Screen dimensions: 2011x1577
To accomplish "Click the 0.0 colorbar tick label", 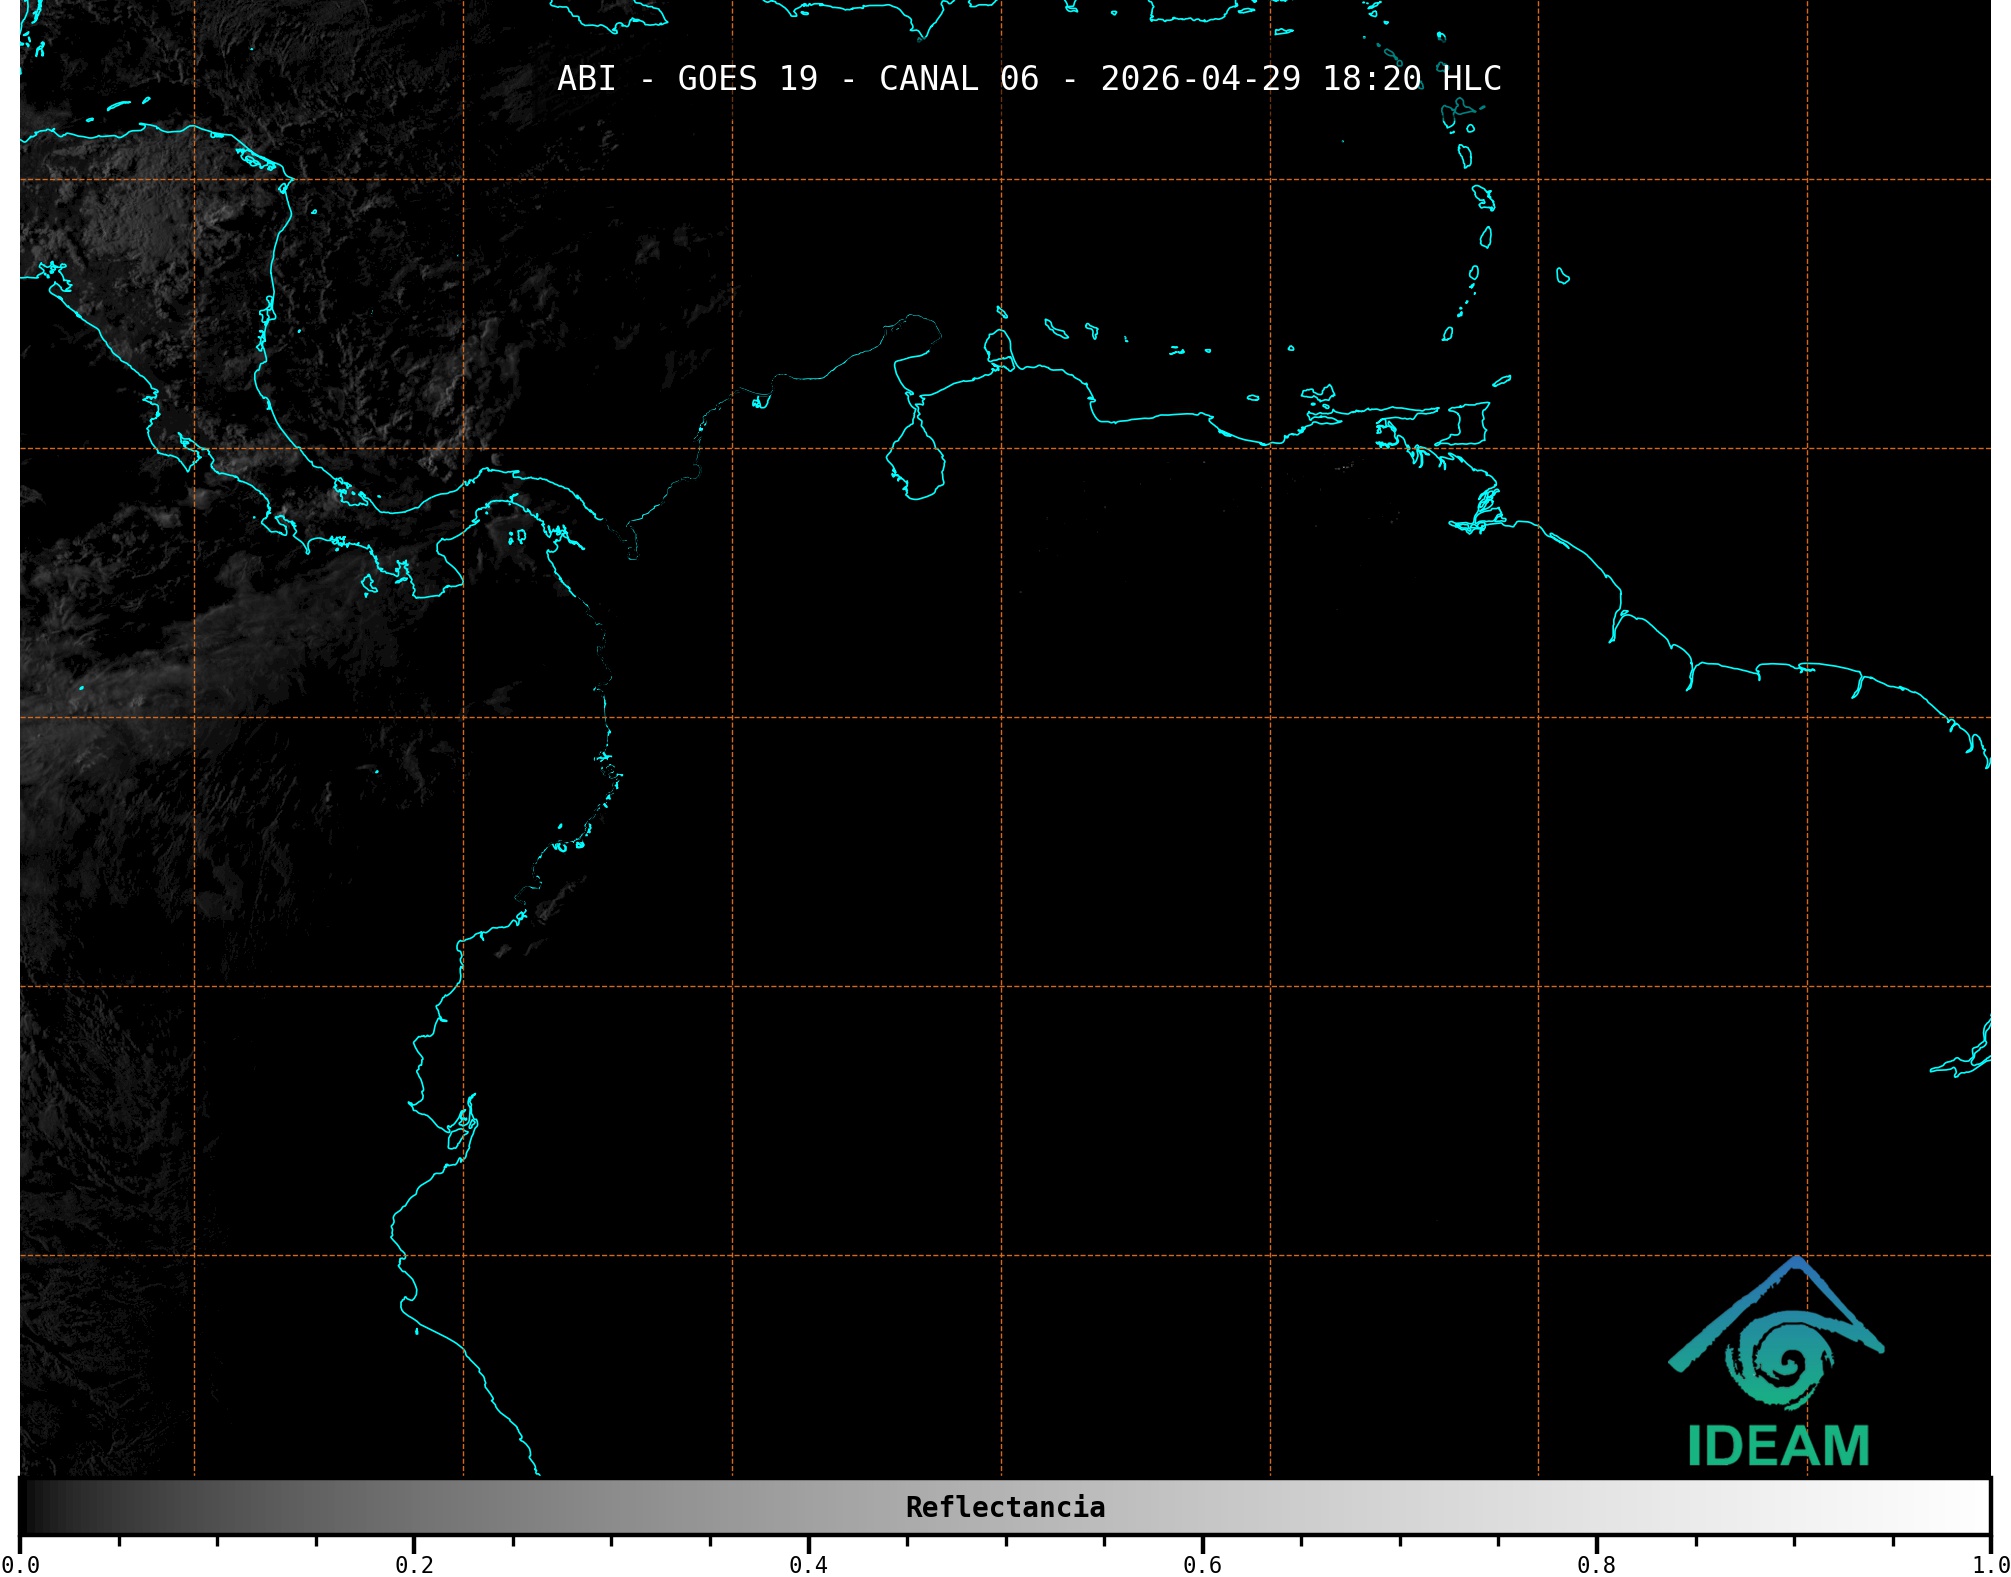I will tap(20, 1564).
